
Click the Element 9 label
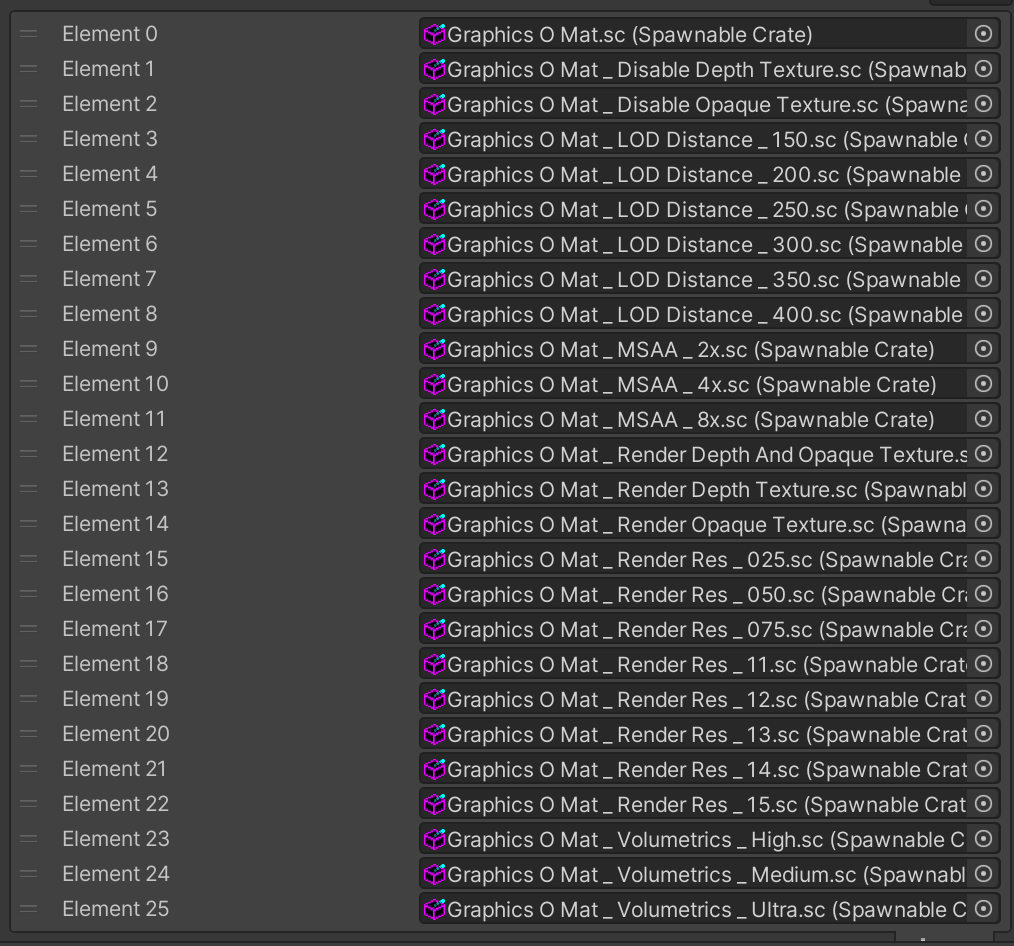click(x=110, y=349)
